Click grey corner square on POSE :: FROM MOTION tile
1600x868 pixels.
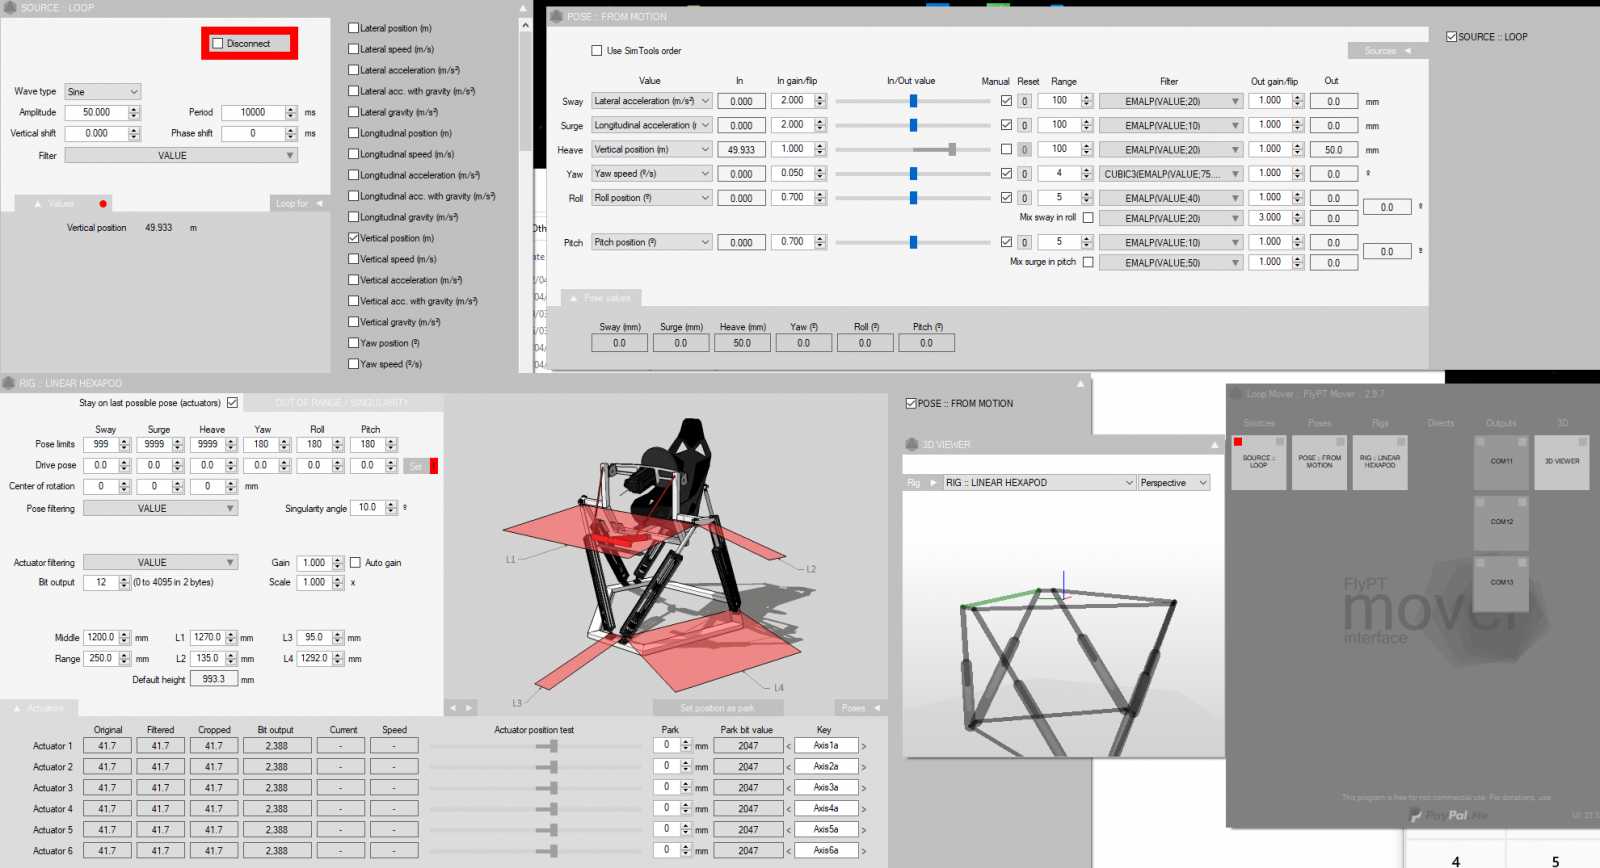[1341, 441]
